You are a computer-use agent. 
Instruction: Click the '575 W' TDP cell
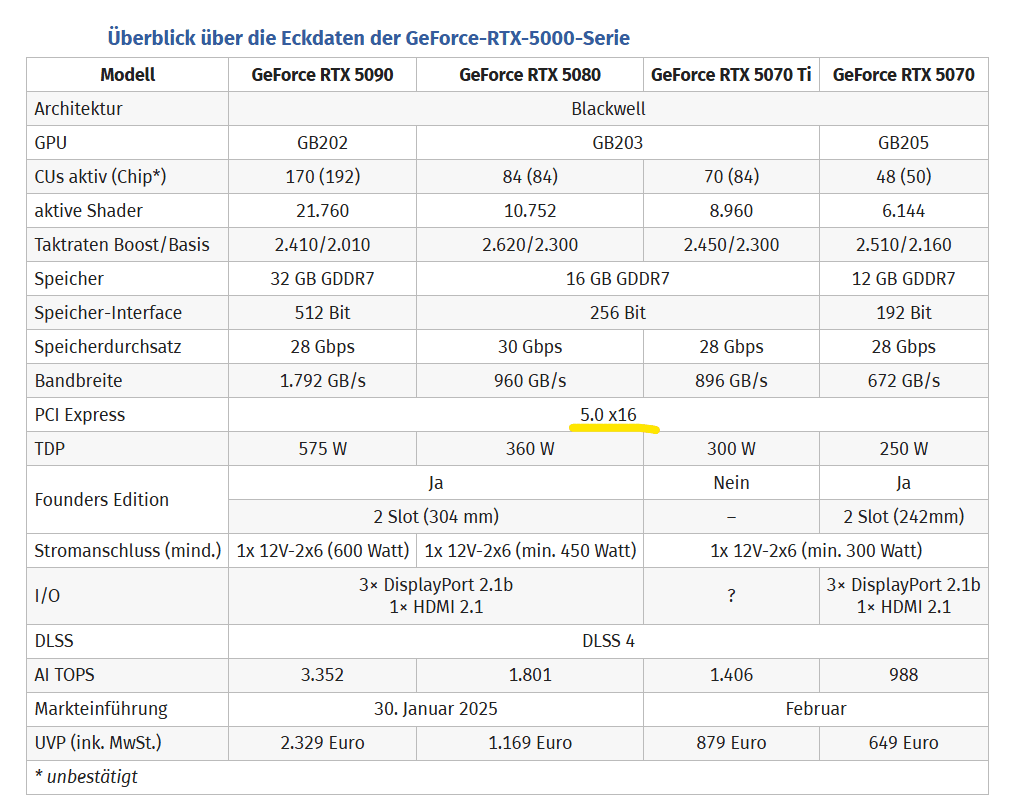(x=322, y=448)
